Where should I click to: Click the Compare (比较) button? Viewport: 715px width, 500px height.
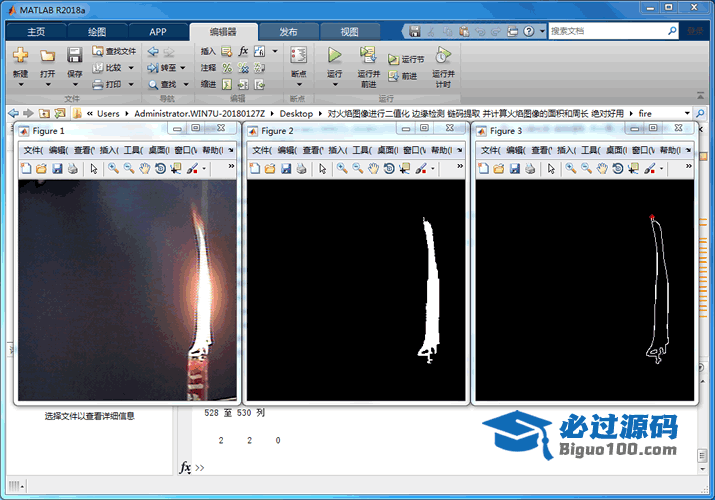pos(108,68)
